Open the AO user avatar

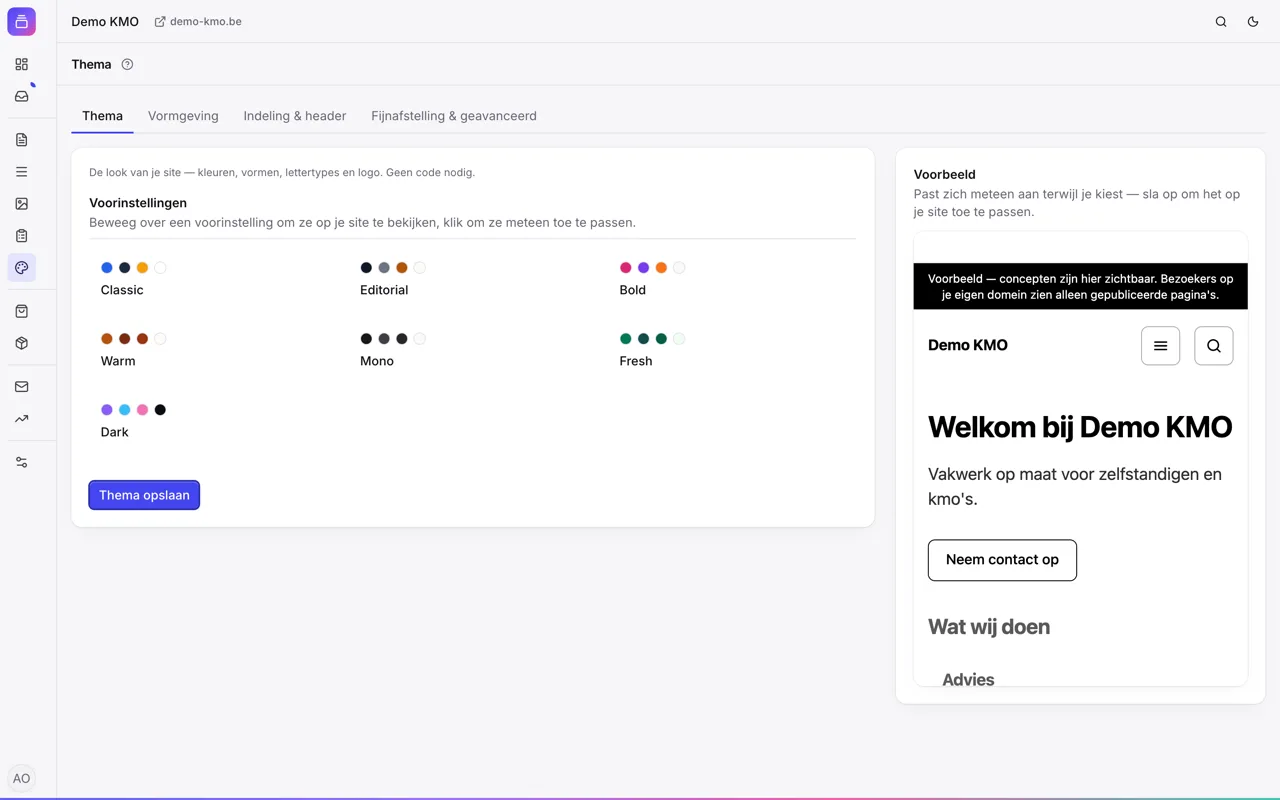point(21,778)
